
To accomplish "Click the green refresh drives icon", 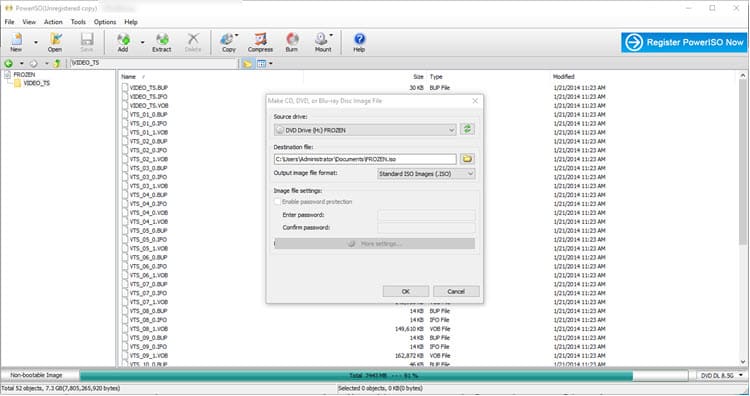I will (467, 129).
